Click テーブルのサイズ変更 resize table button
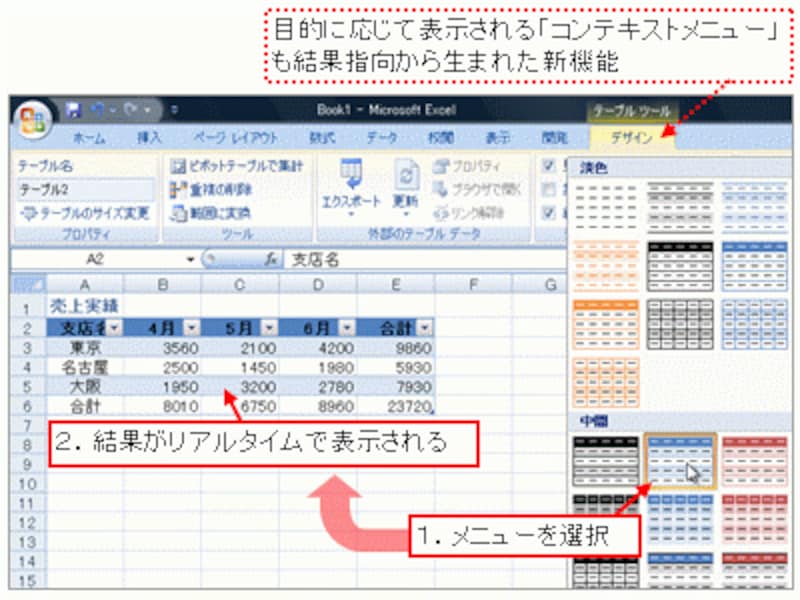The image size is (800, 600). pos(85,213)
